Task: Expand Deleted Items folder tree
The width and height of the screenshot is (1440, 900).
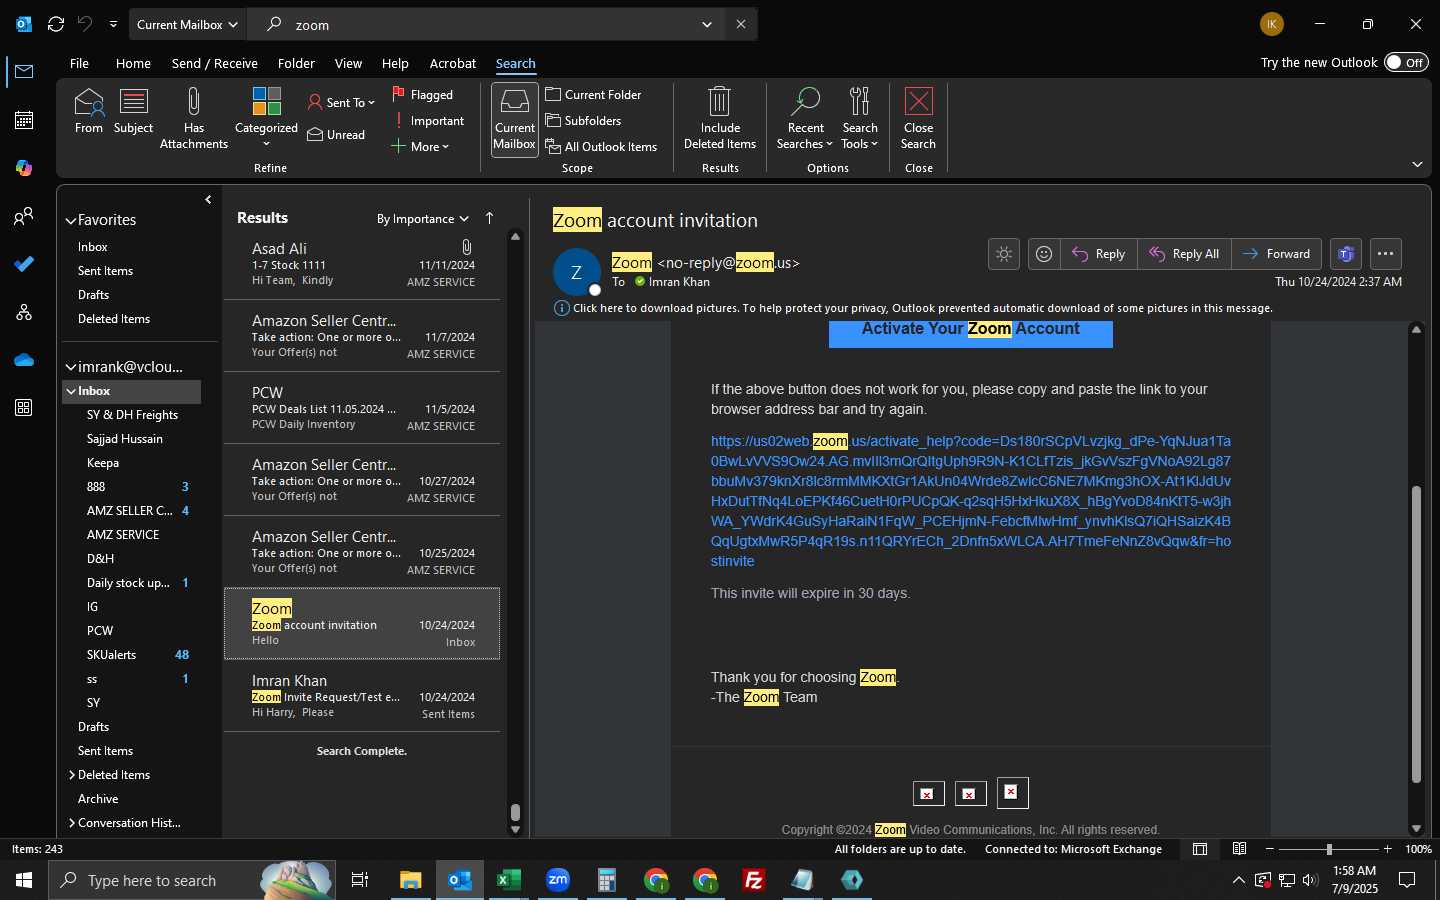Action: 72,775
